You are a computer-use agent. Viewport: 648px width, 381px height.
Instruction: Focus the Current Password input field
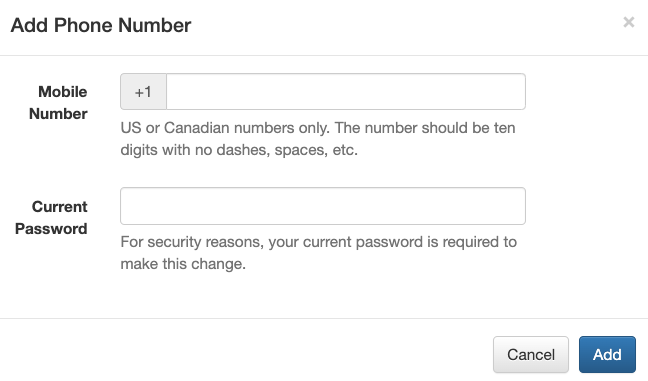click(x=323, y=206)
